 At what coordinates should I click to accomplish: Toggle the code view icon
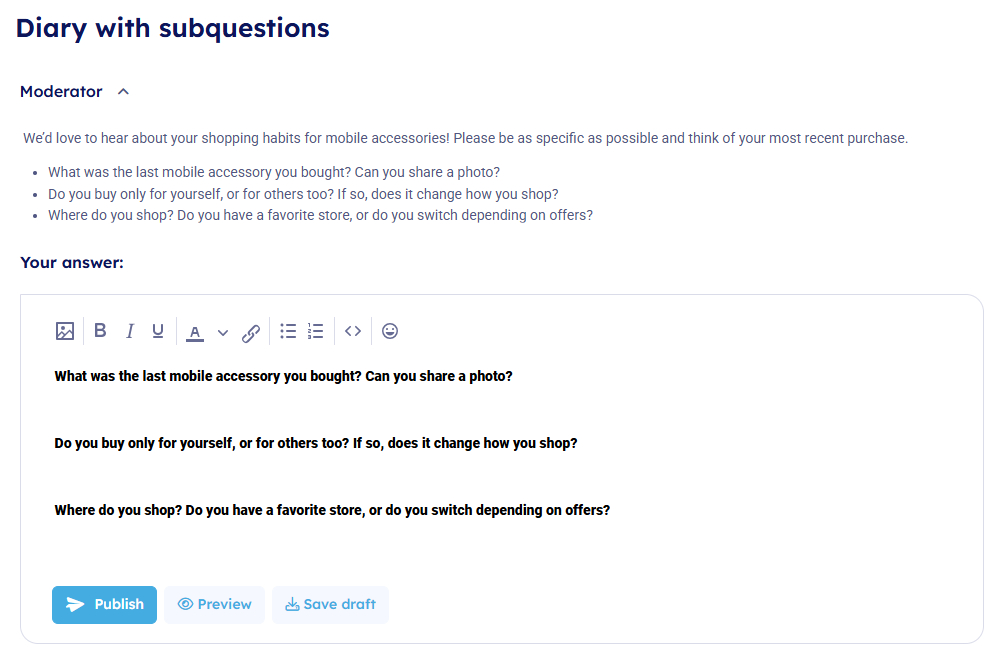pos(353,331)
